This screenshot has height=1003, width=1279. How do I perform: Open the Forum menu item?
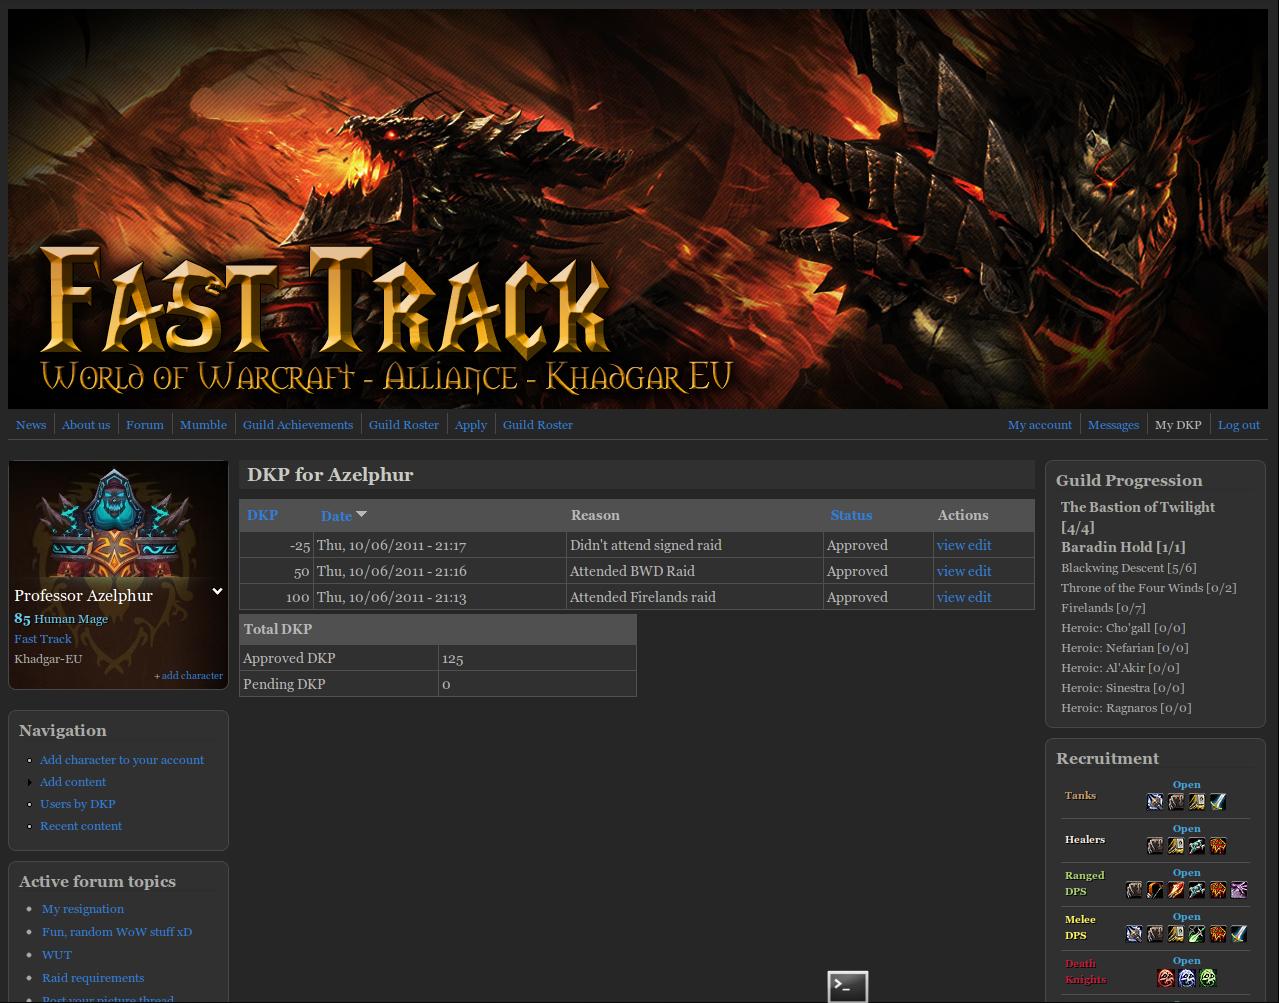(x=144, y=425)
